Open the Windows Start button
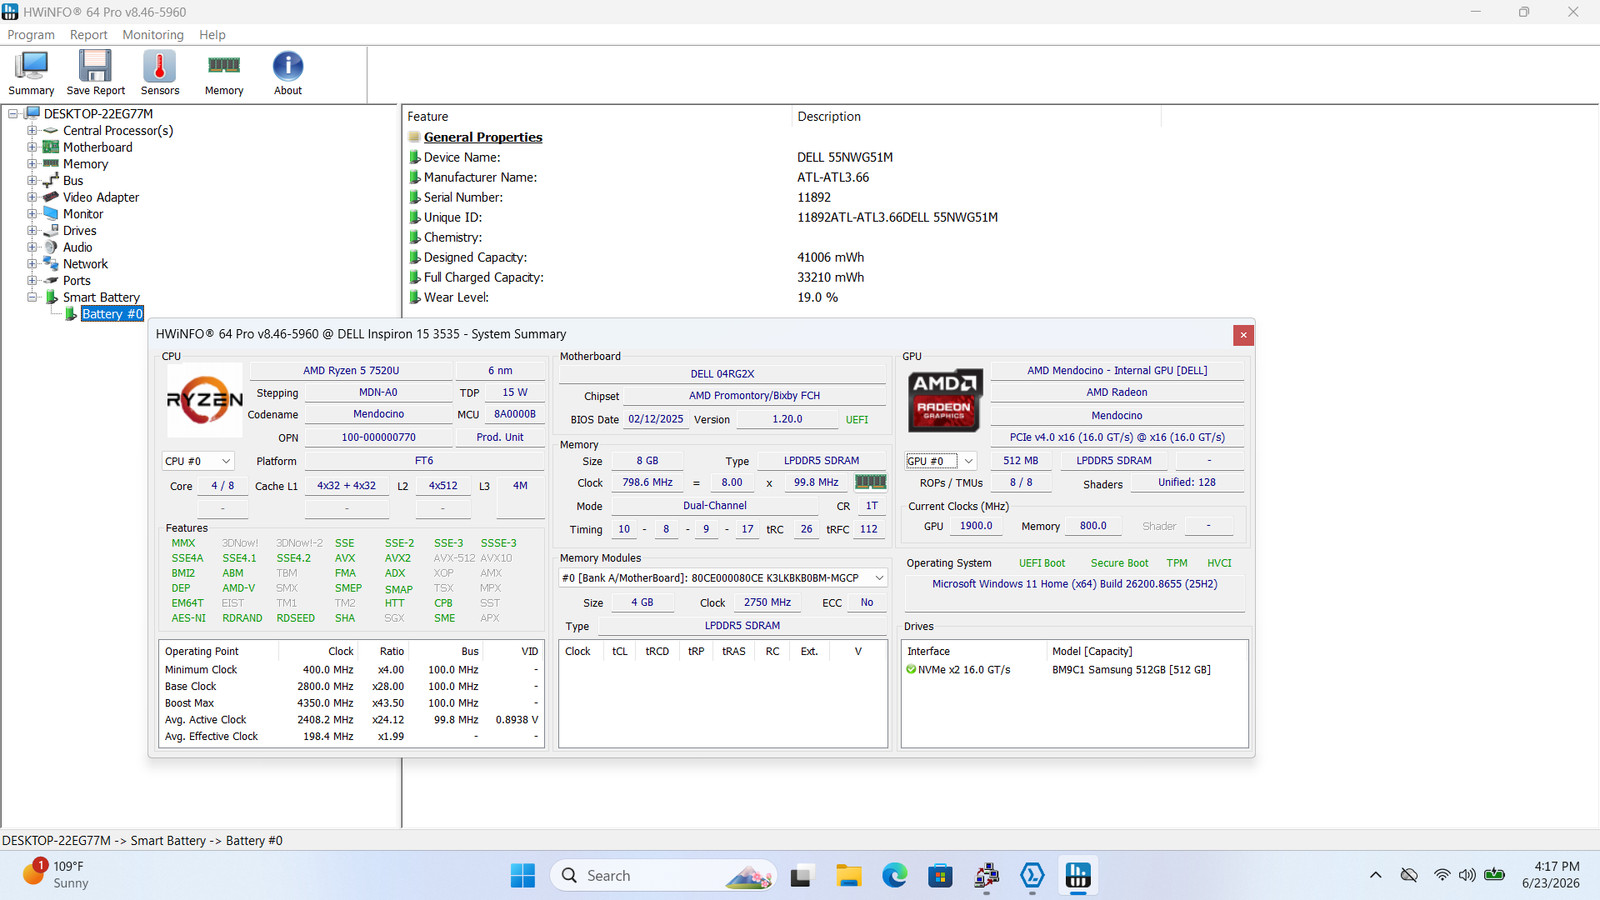 [x=522, y=876]
